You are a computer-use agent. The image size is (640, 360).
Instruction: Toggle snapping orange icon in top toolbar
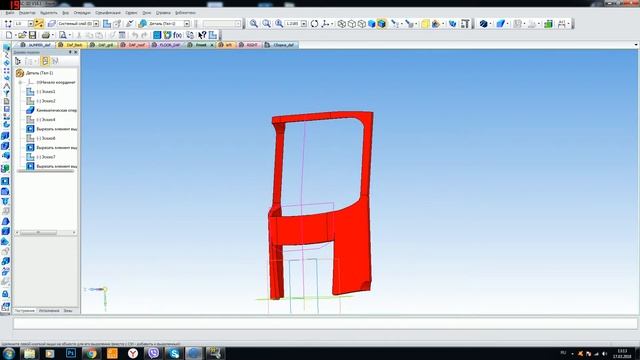tap(39, 24)
